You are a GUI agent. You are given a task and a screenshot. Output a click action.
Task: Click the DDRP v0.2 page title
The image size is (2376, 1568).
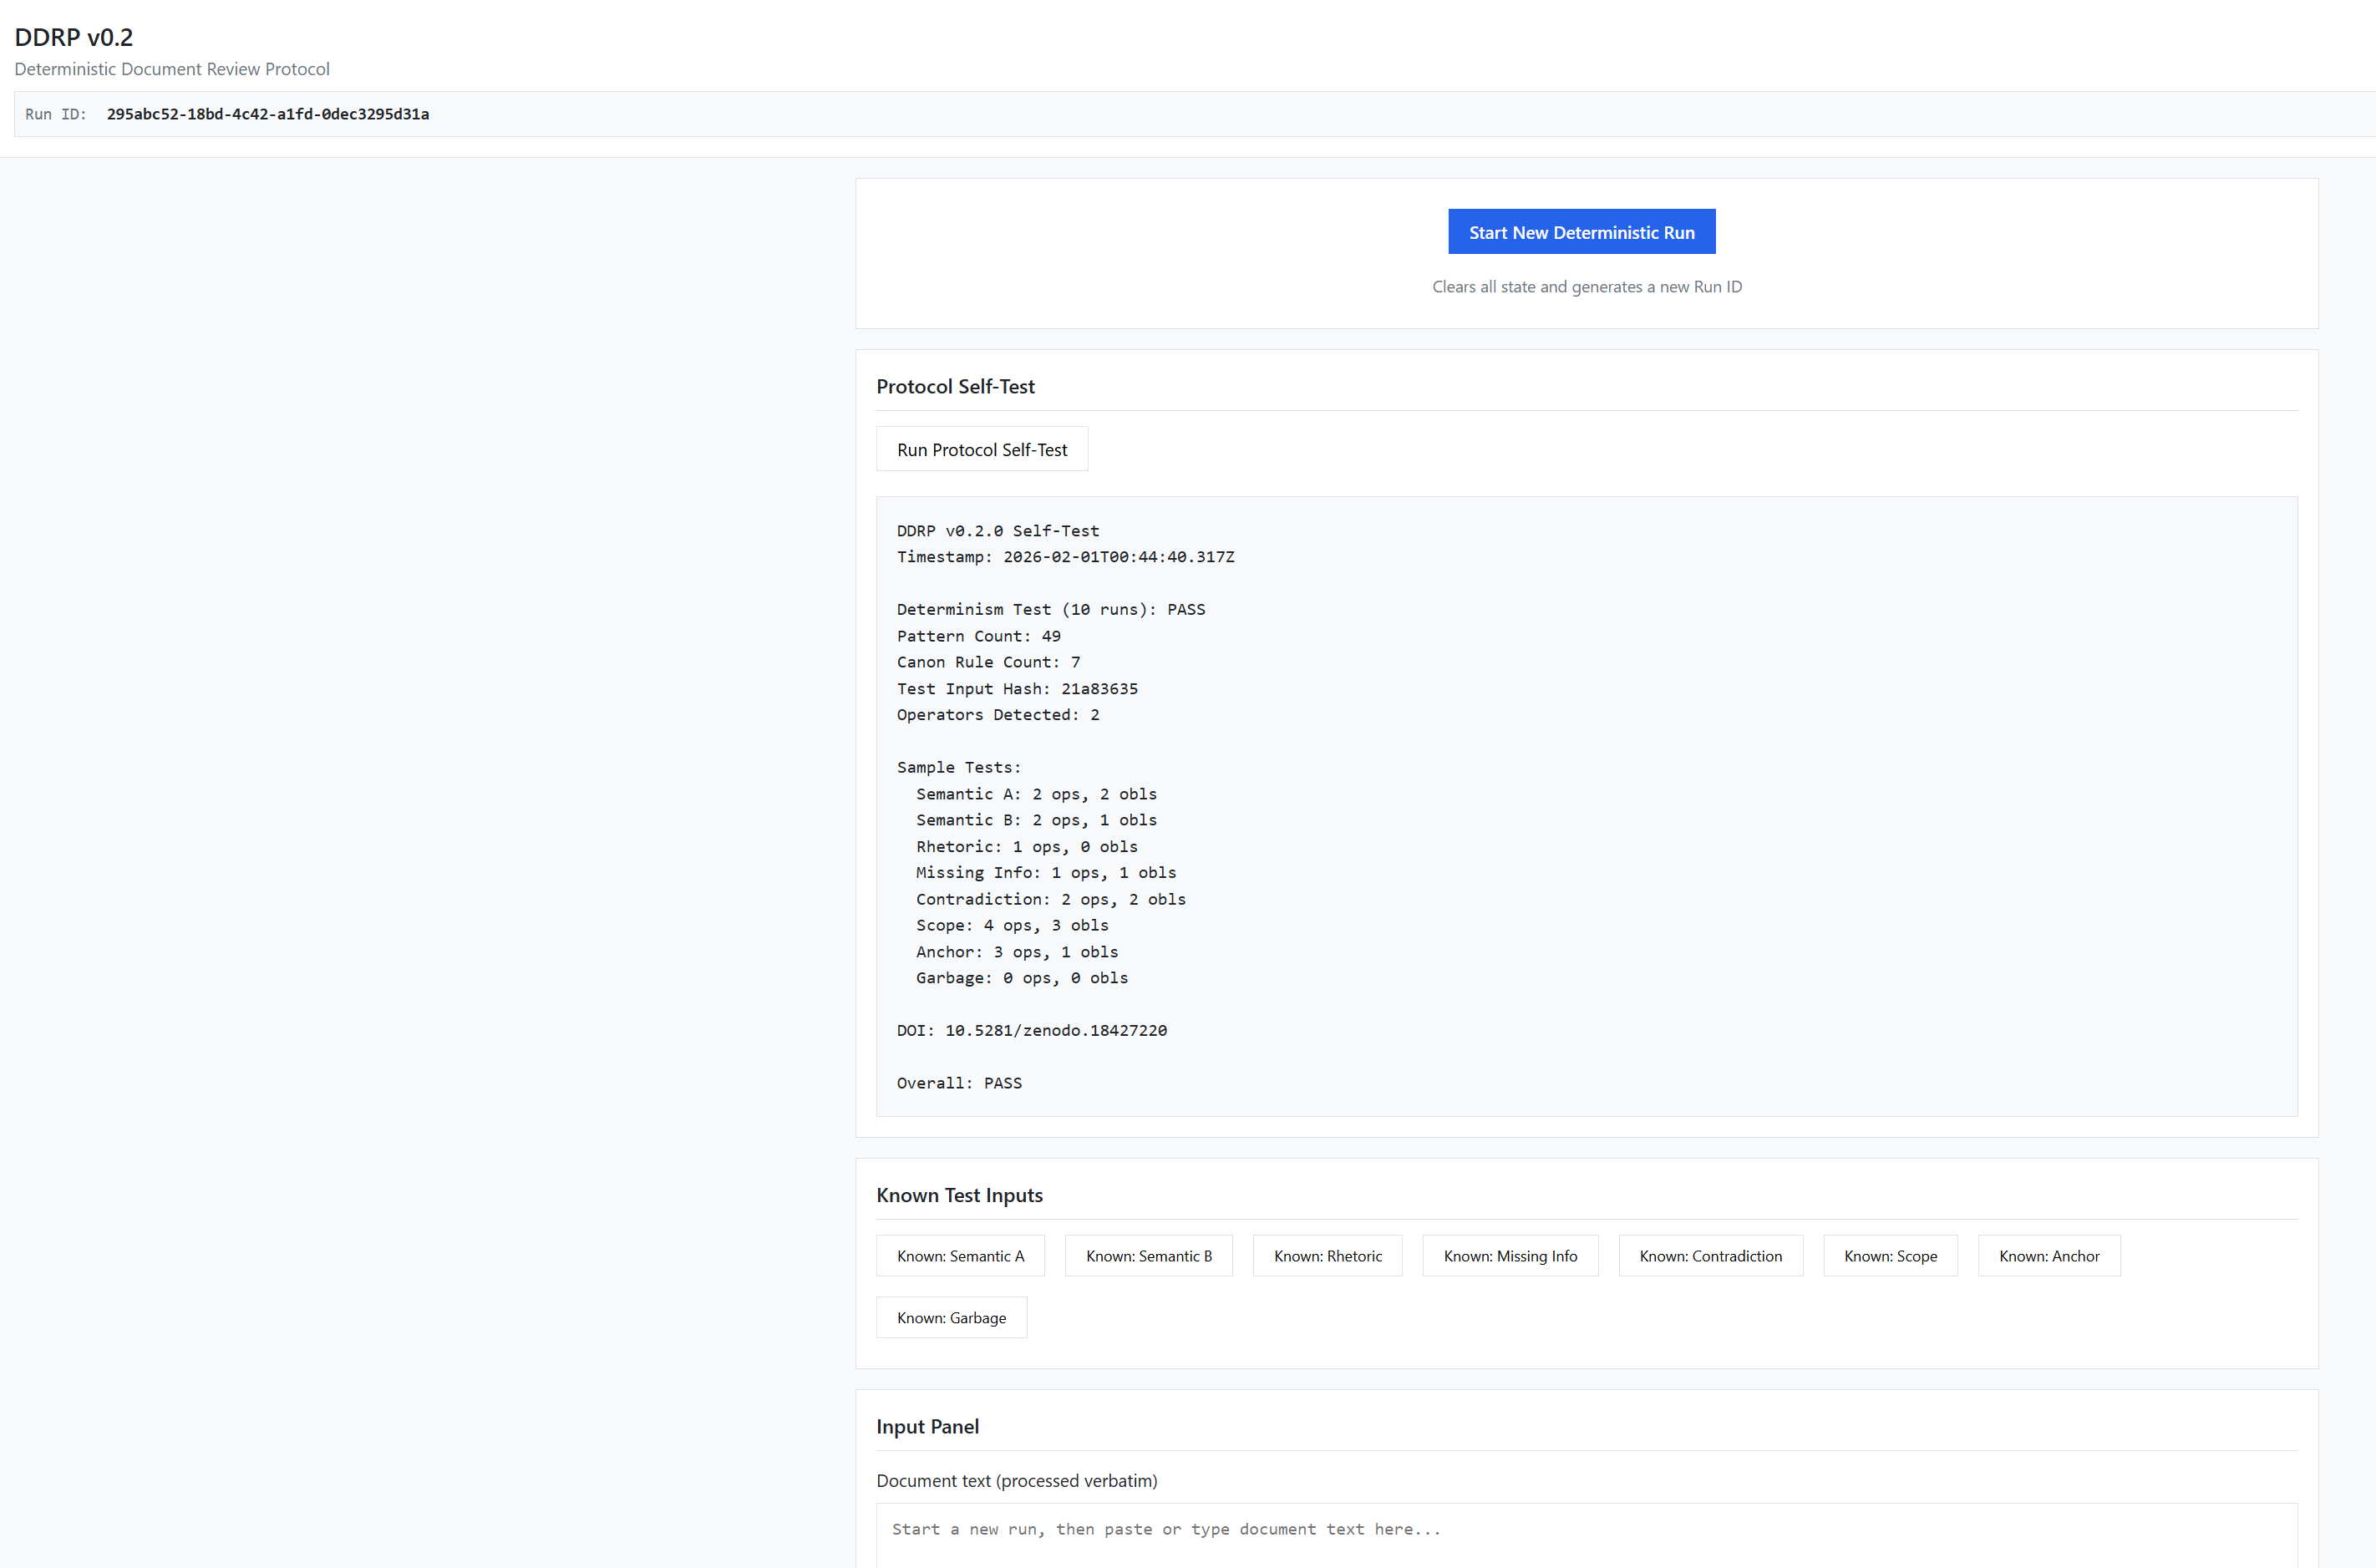point(74,37)
